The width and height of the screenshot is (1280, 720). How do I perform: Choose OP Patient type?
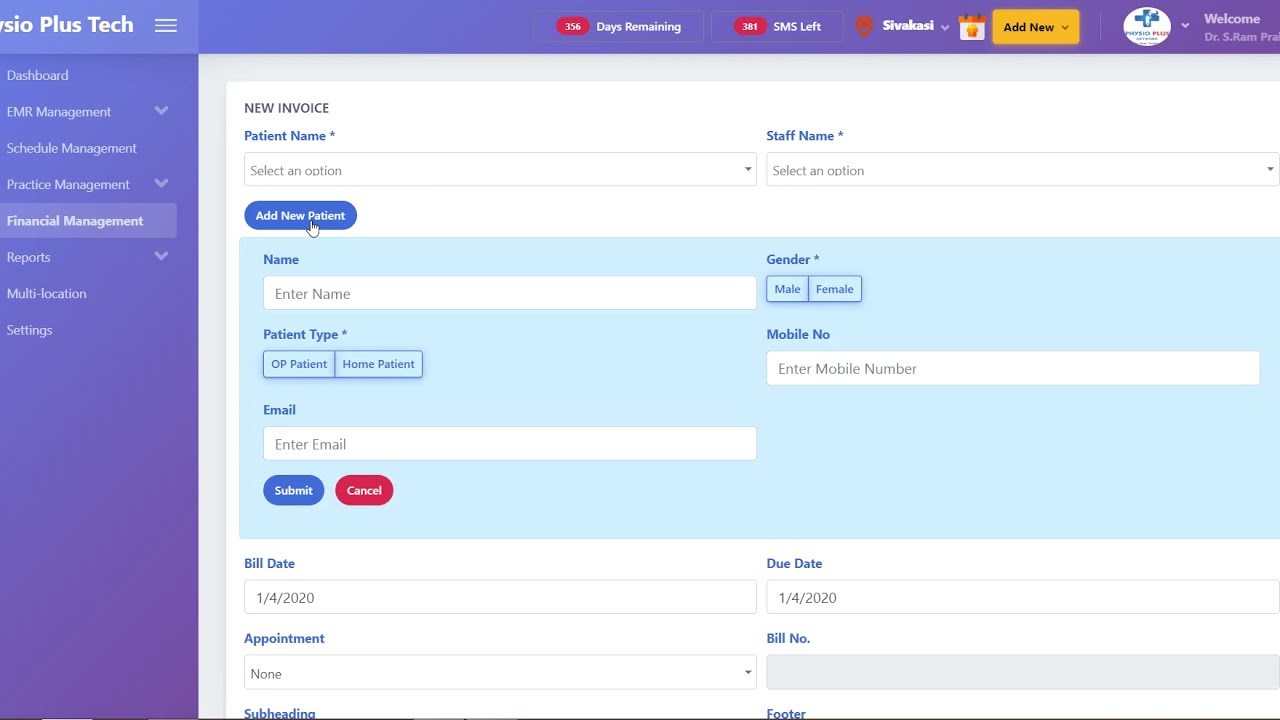click(299, 364)
